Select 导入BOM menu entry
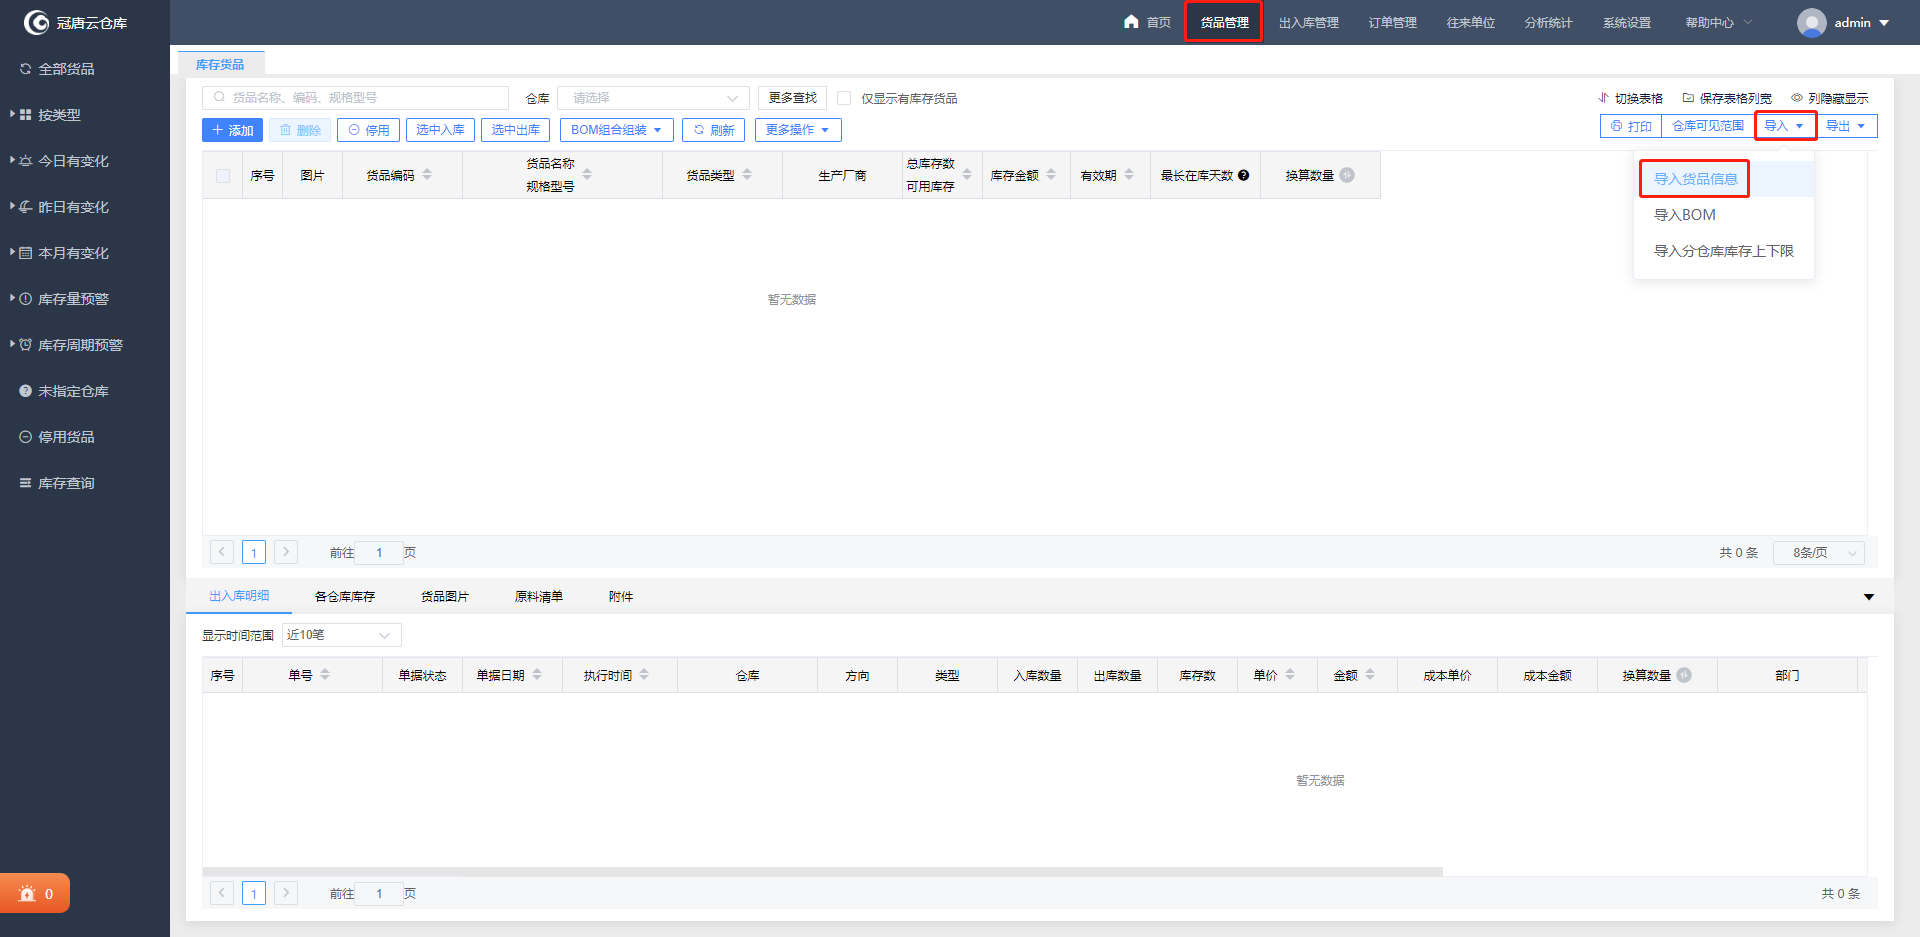 [1684, 215]
